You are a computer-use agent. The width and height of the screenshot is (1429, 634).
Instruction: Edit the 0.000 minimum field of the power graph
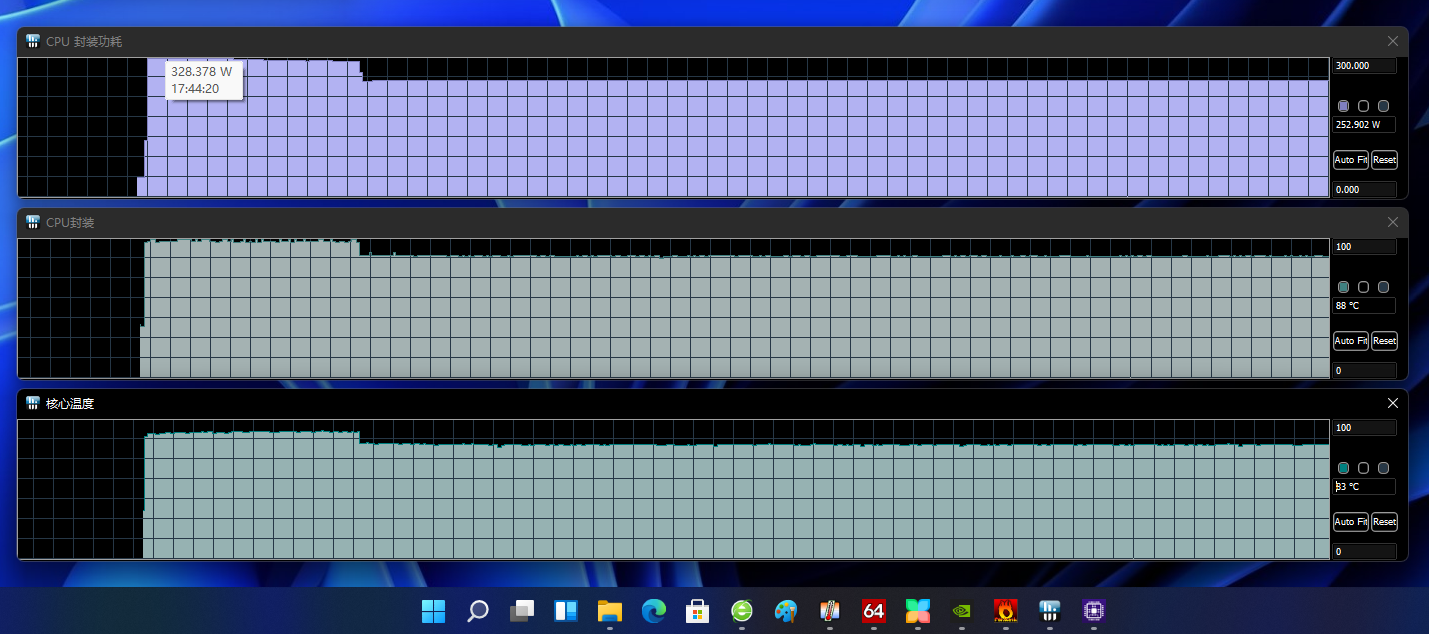tap(1363, 189)
